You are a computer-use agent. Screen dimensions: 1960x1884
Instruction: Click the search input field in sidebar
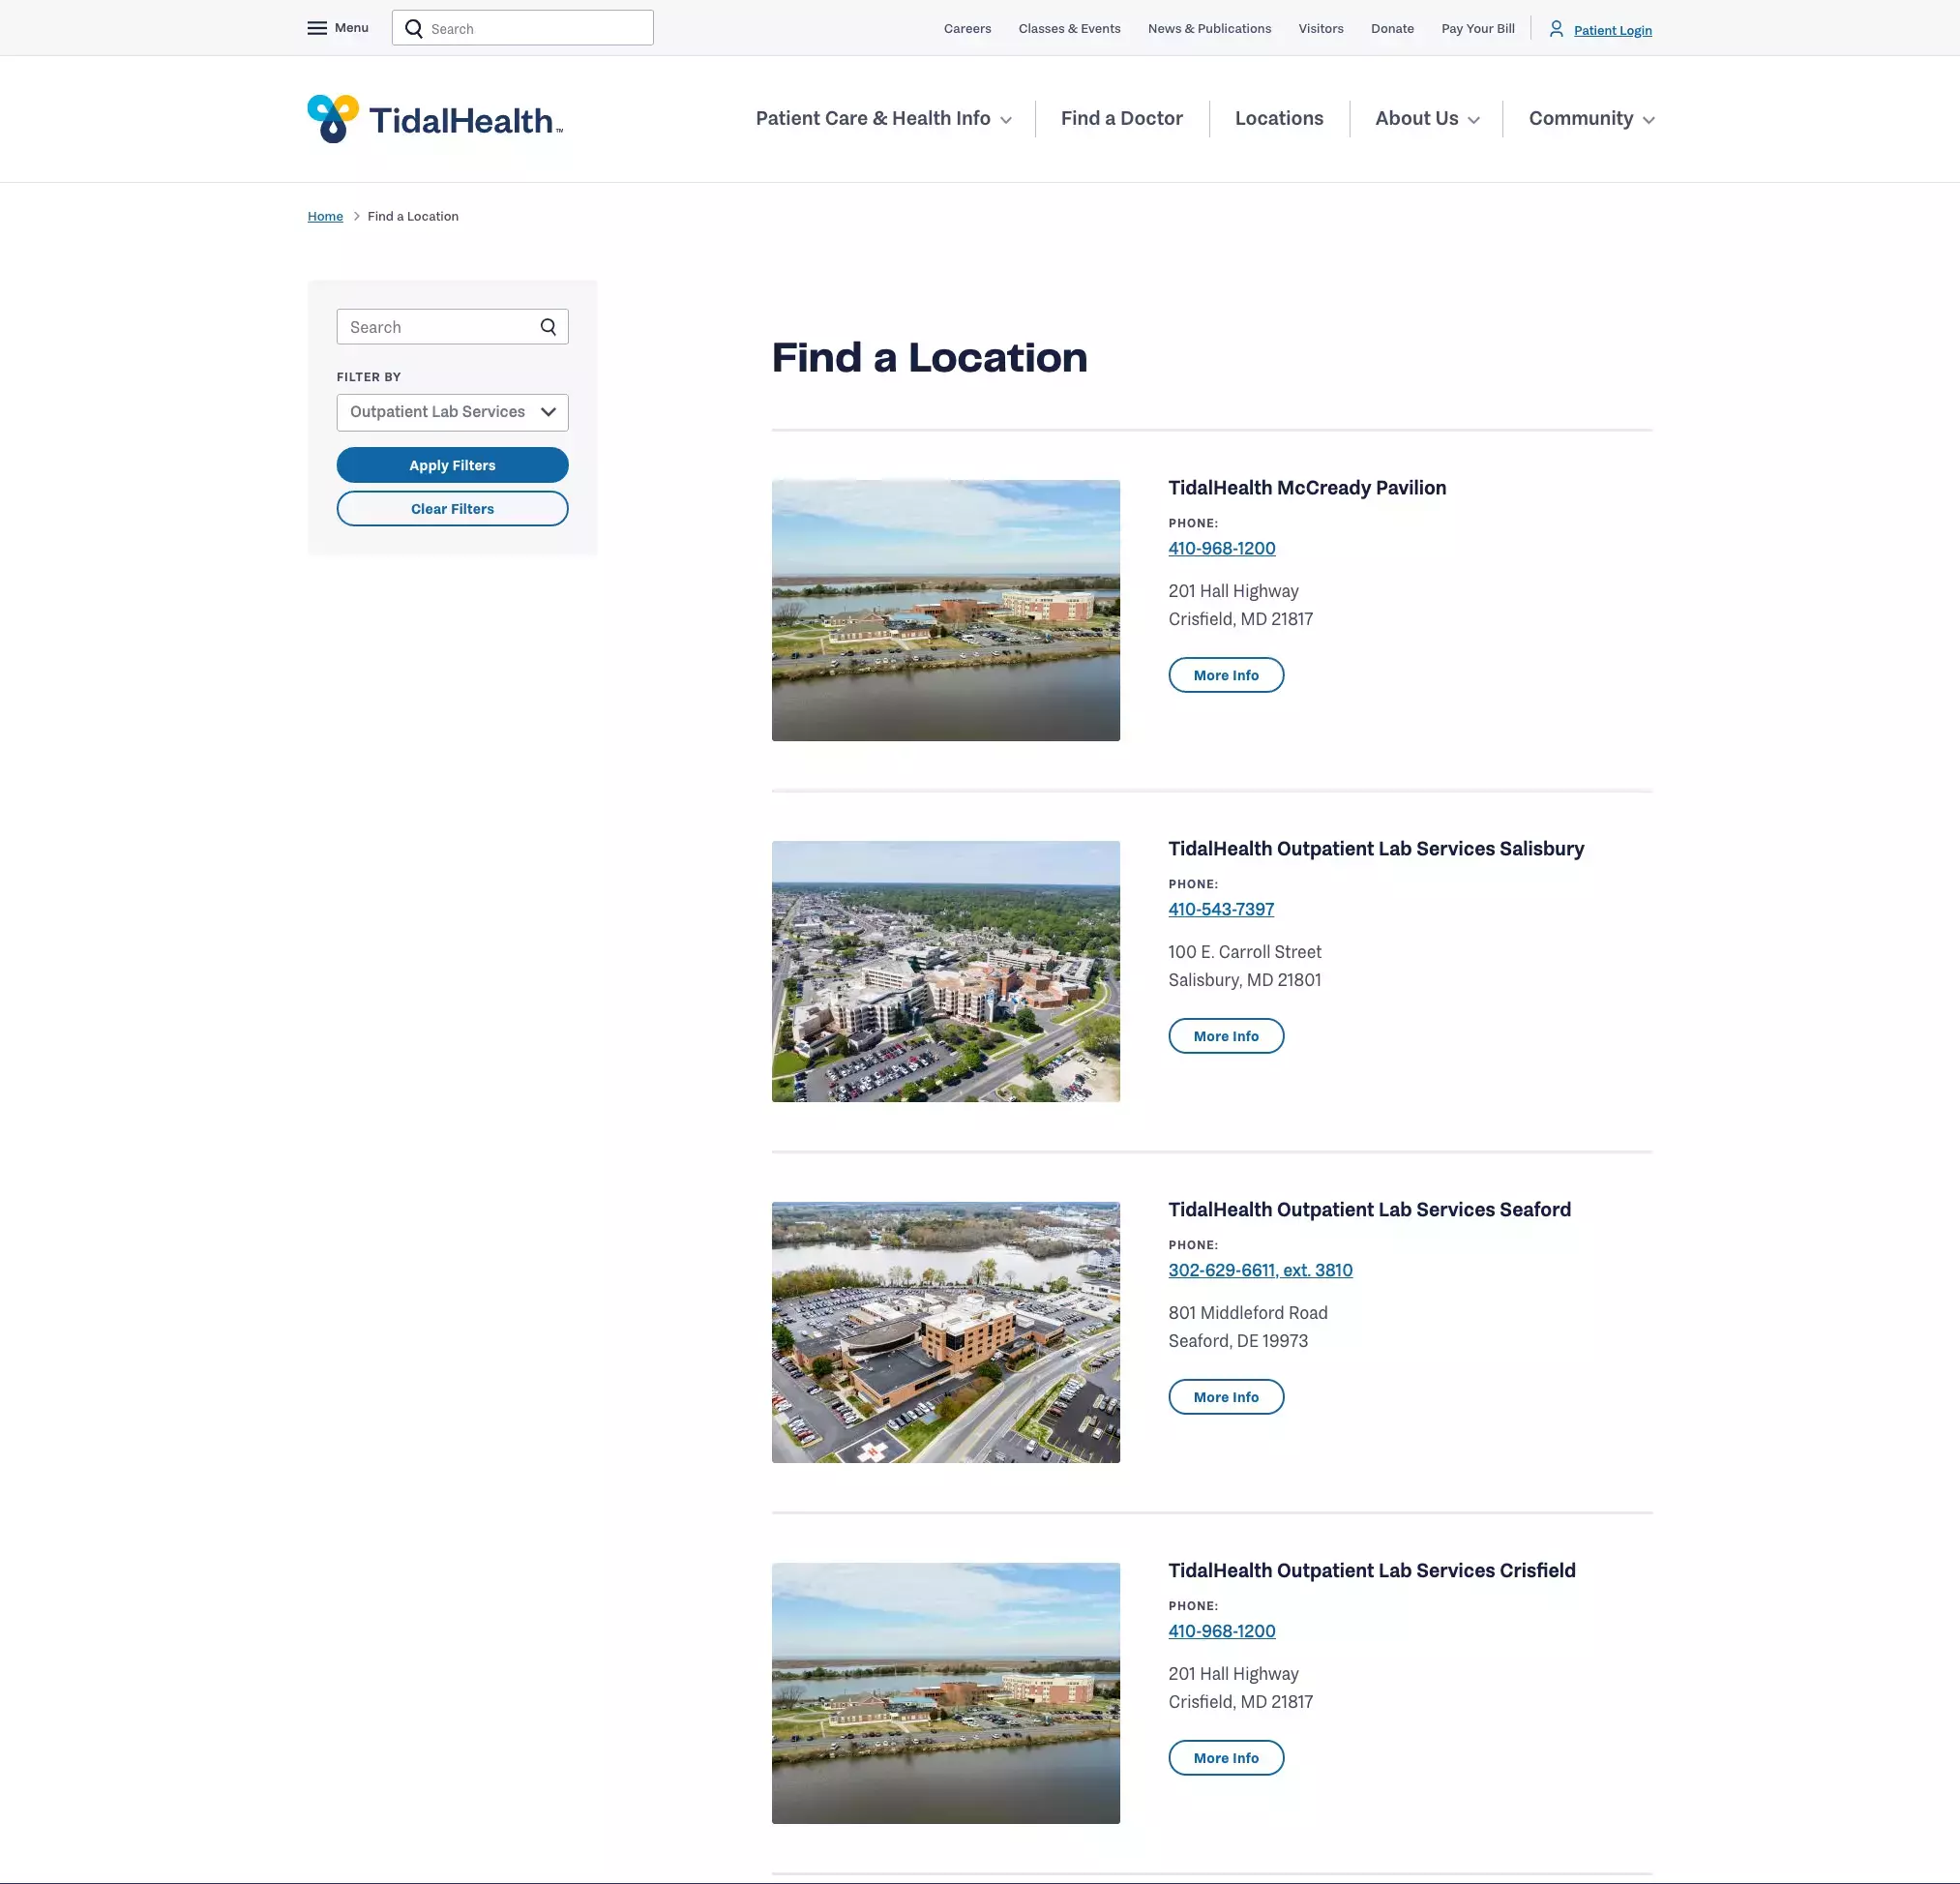coord(452,326)
